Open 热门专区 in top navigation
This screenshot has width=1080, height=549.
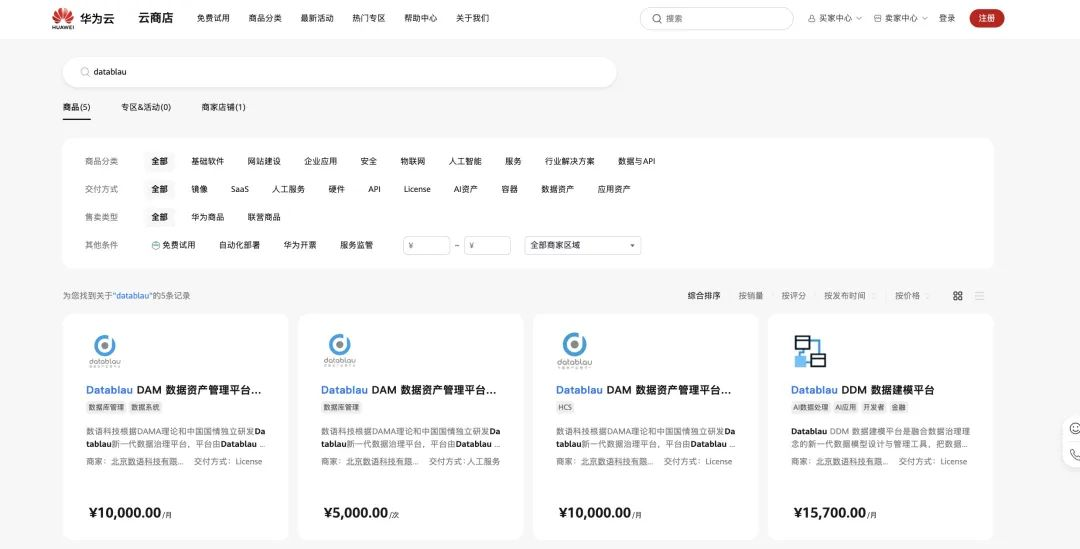[368, 19]
